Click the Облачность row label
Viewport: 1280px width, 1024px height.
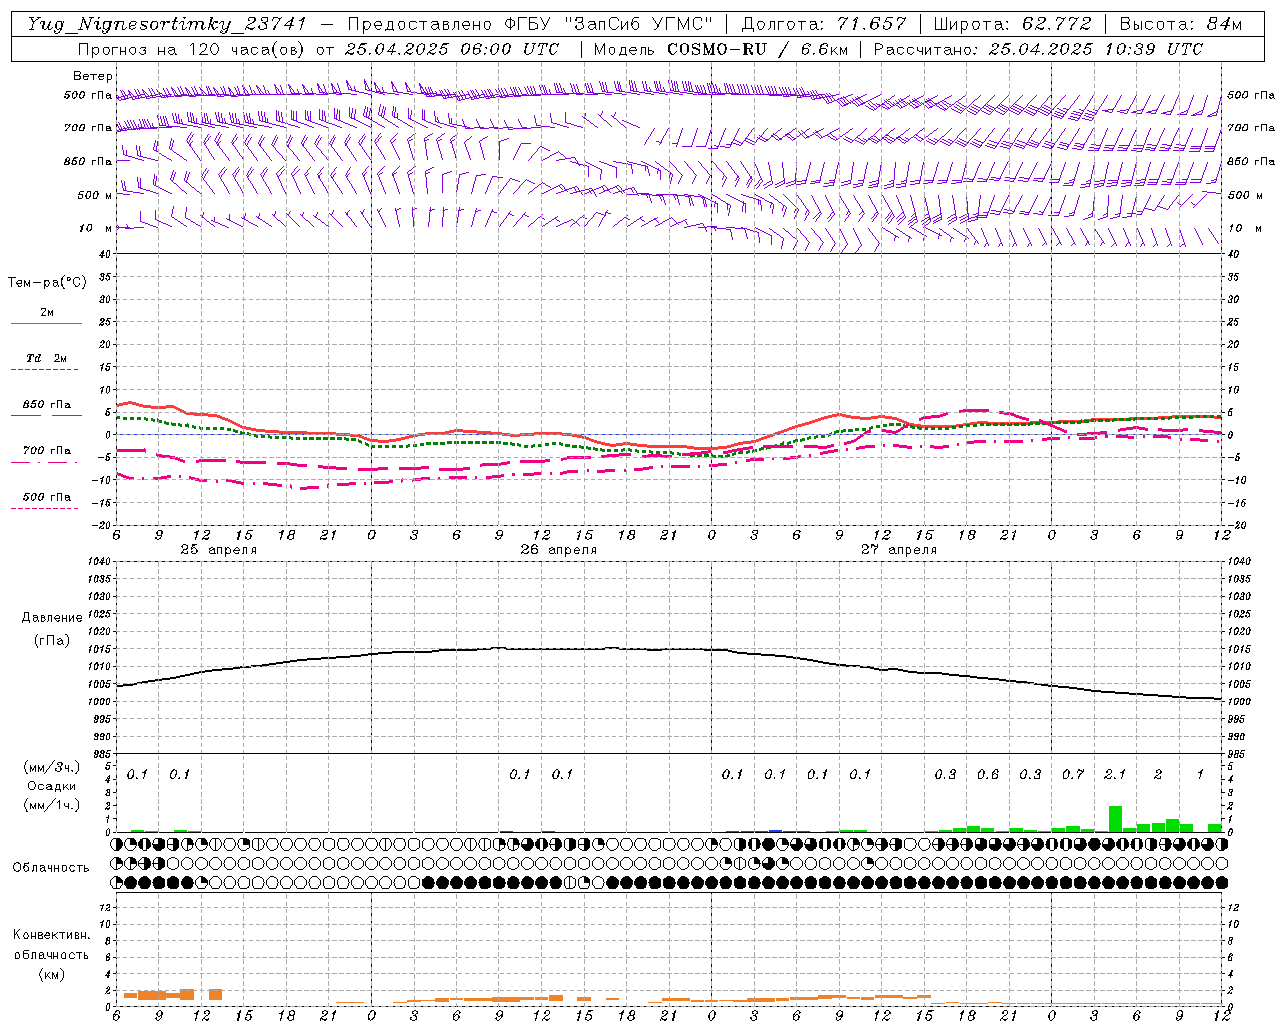click(51, 868)
